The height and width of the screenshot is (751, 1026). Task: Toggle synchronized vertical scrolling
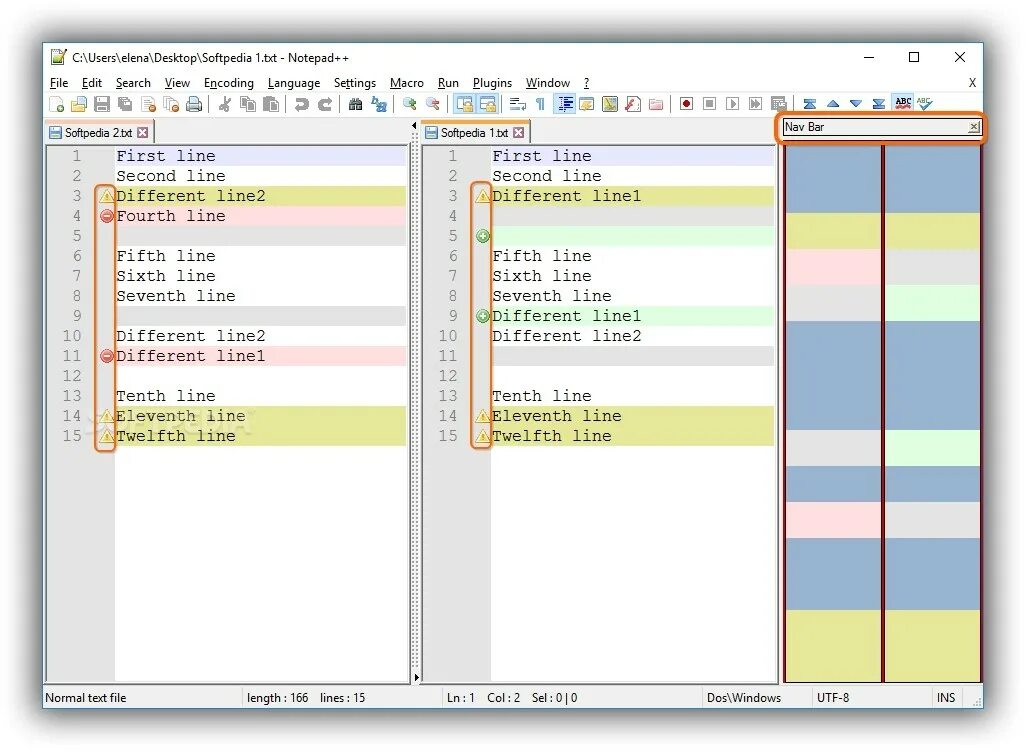(465, 104)
